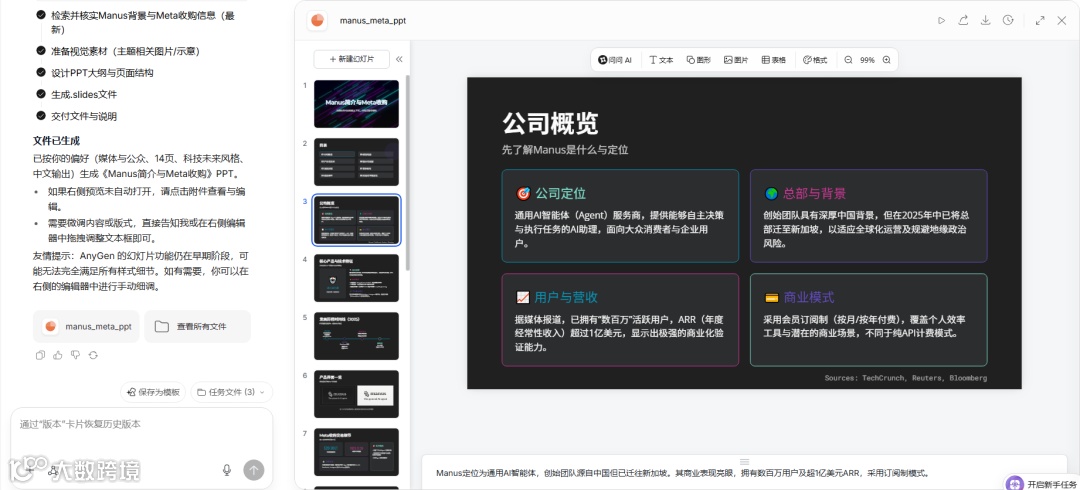Screen dimensions: 1080x490
Task: Regenerate response with the refresh icon
Action: click(x=94, y=355)
